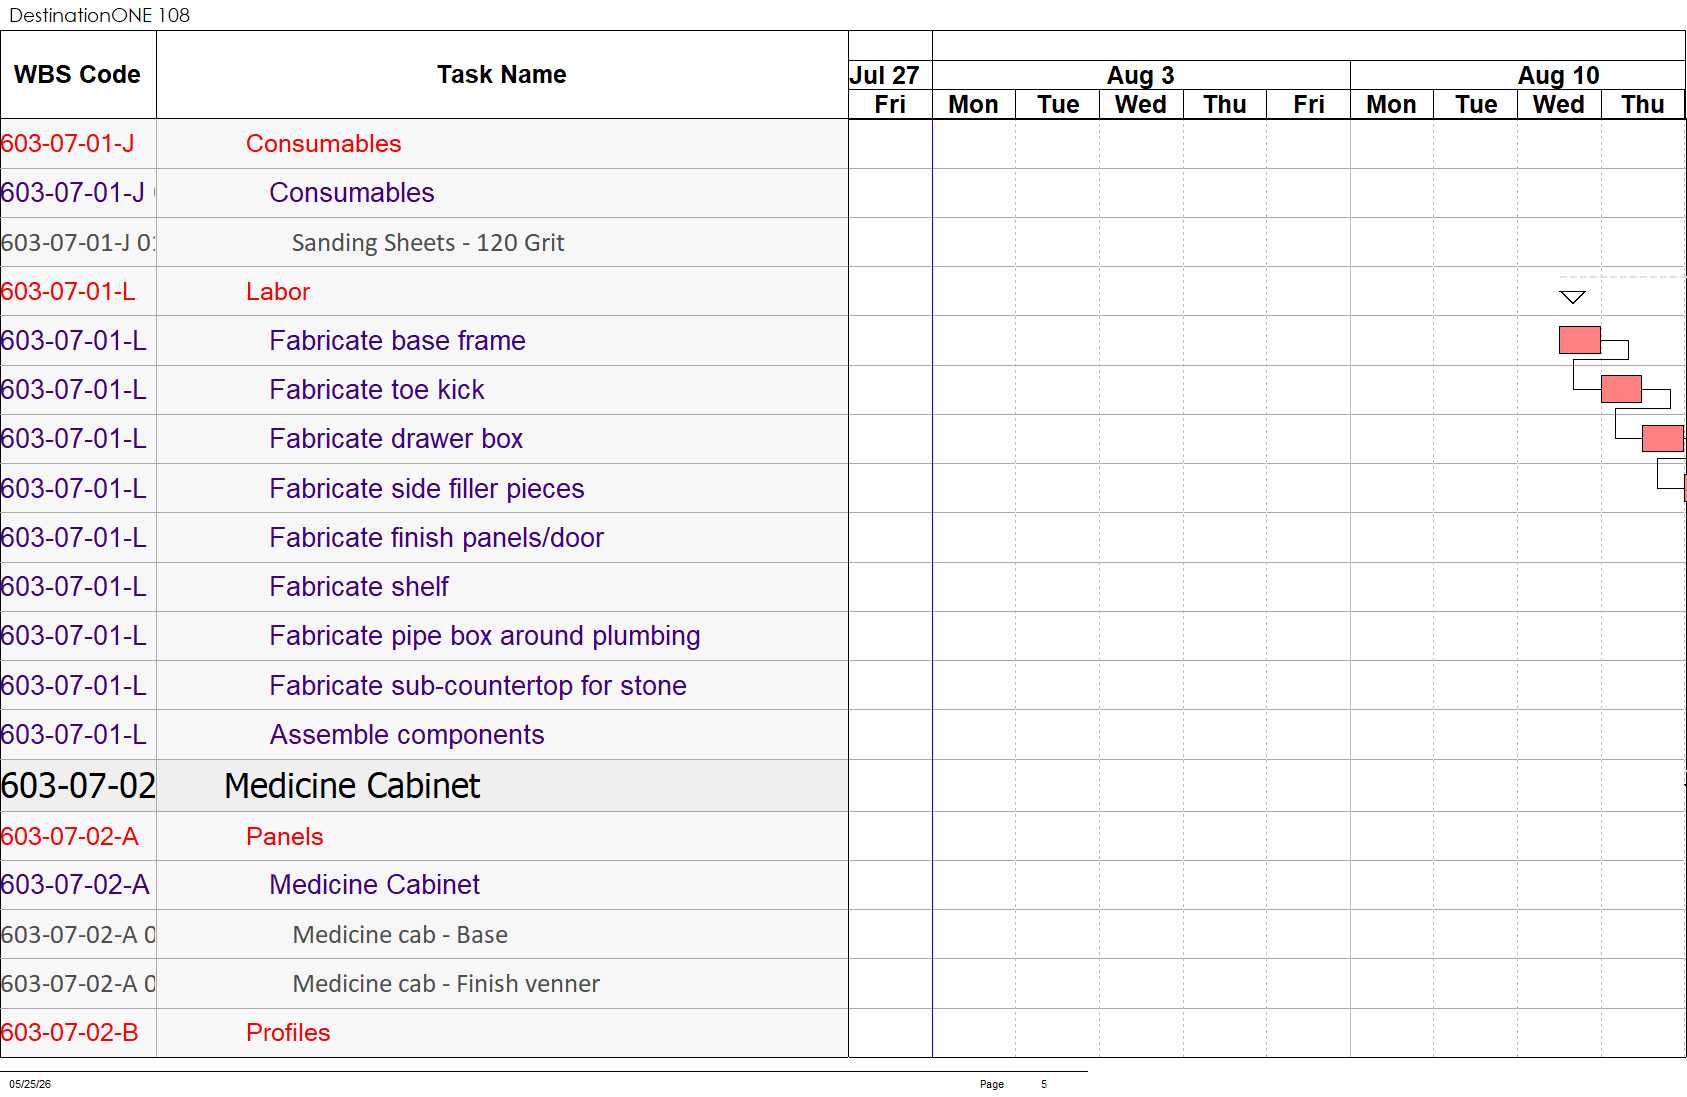1687x1097 pixels.
Task: Click WBS code 603-07-02-B
Action: 70,1033
